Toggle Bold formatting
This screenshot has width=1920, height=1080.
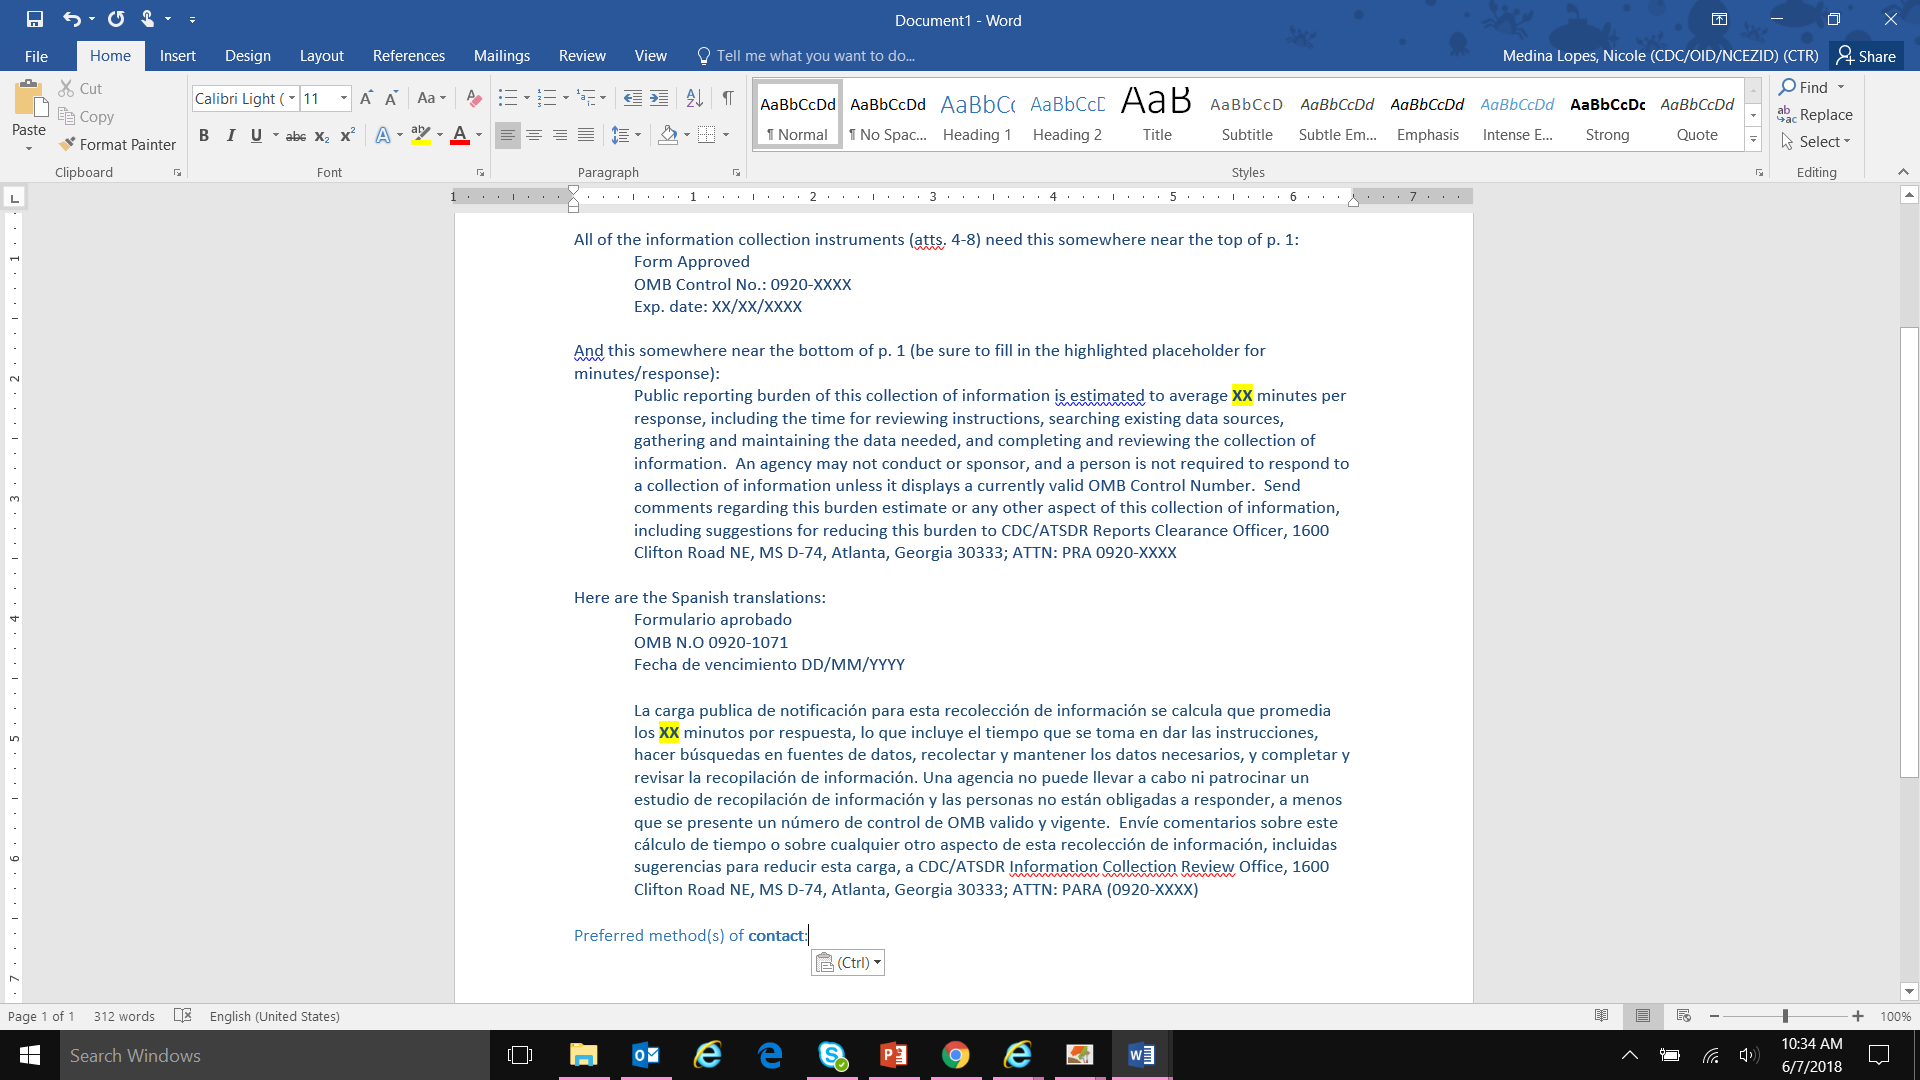click(x=204, y=135)
